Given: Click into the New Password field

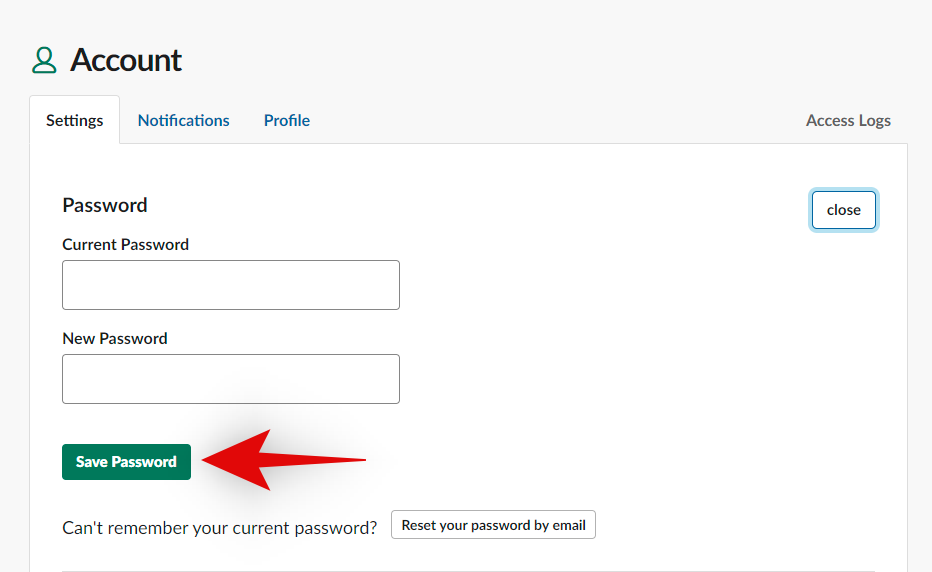Looking at the screenshot, I should [231, 379].
